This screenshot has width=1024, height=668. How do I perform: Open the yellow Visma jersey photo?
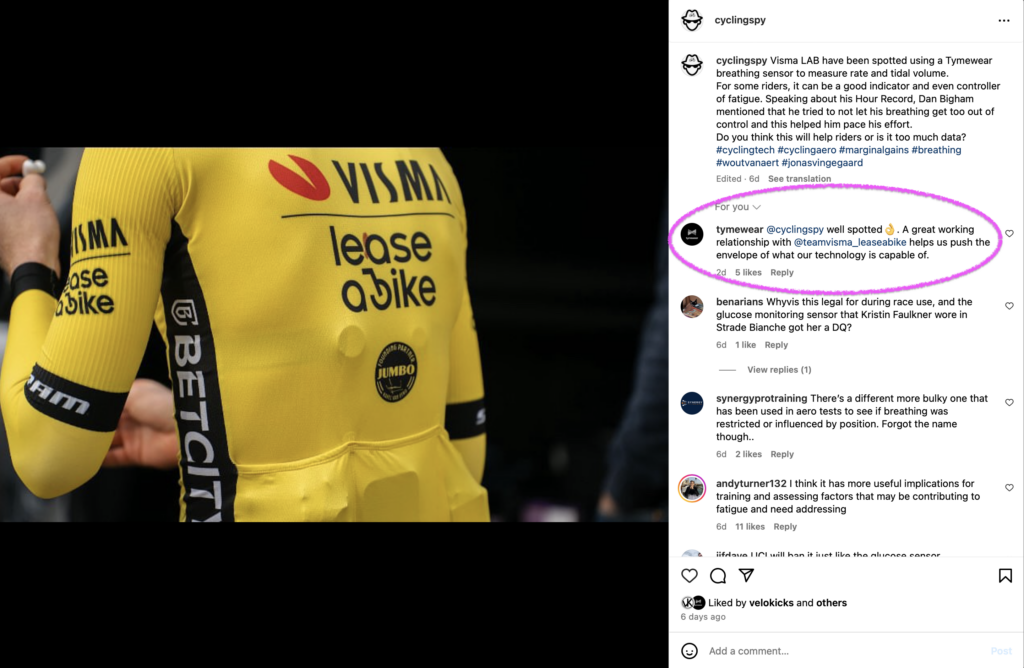coord(333,334)
